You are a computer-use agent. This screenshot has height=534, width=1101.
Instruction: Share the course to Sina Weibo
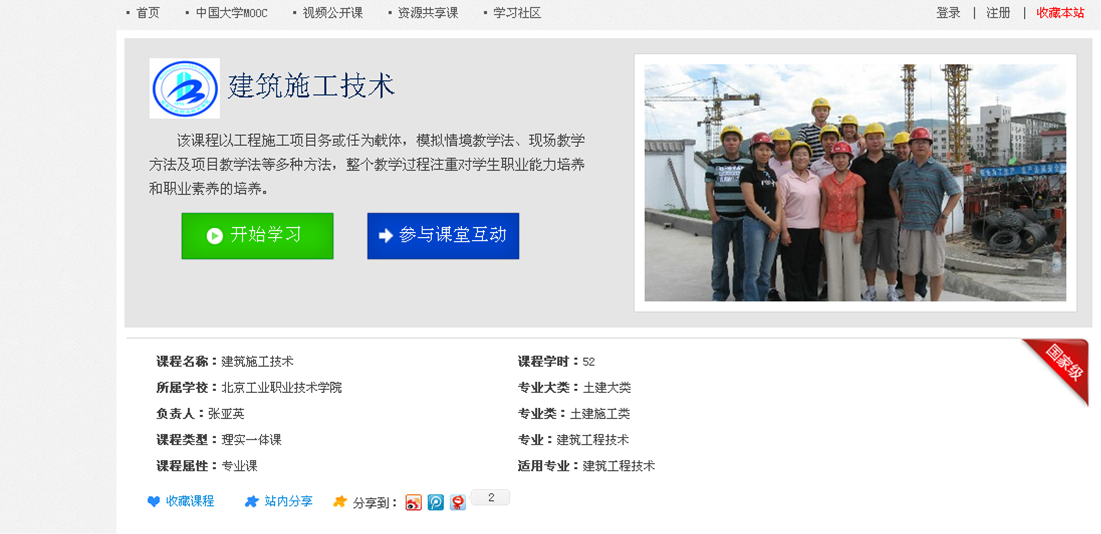[414, 502]
